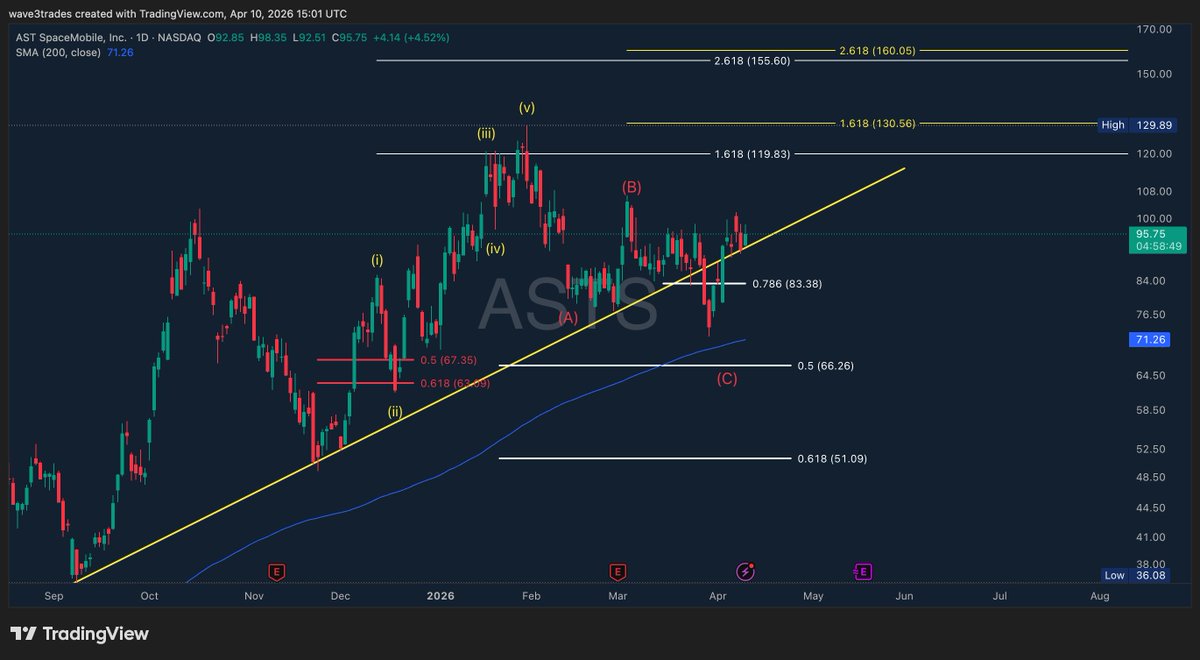The width and height of the screenshot is (1200, 660).
Task: Click the red wave (C) label
Action: point(727,379)
